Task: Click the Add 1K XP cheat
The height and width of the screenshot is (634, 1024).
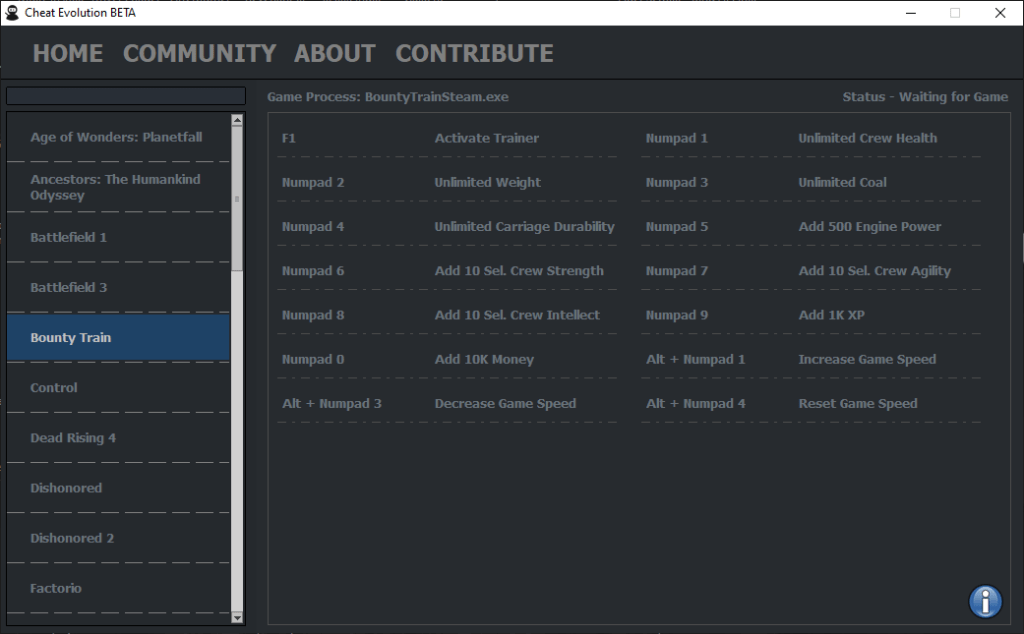Action: click(831, 315)
